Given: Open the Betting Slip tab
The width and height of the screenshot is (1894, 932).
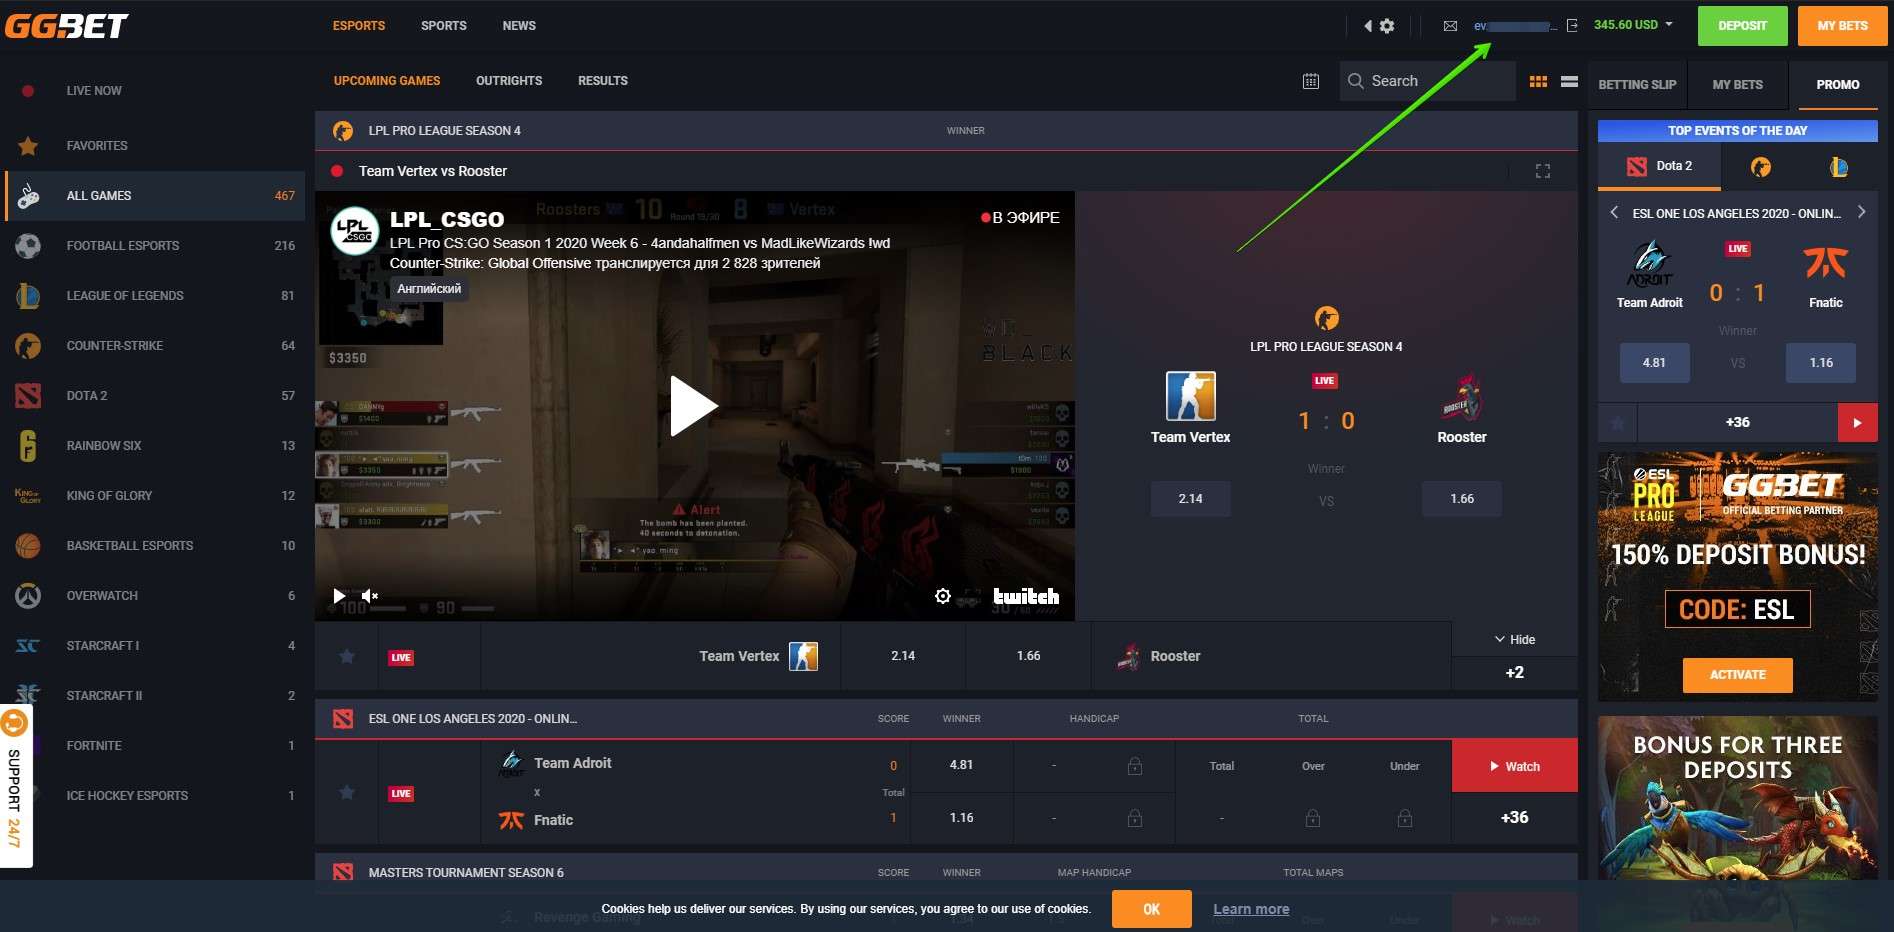Looking at the screenshot, I should 1637,85.
